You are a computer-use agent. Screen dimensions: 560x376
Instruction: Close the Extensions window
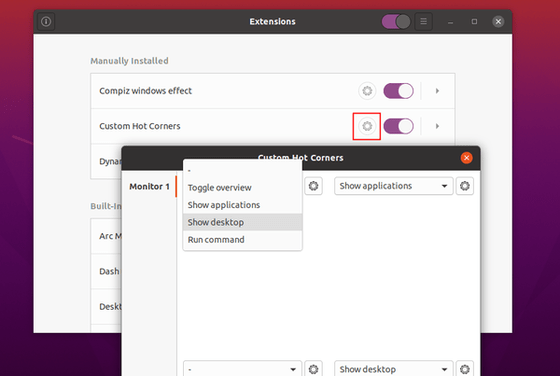(498, 21)
